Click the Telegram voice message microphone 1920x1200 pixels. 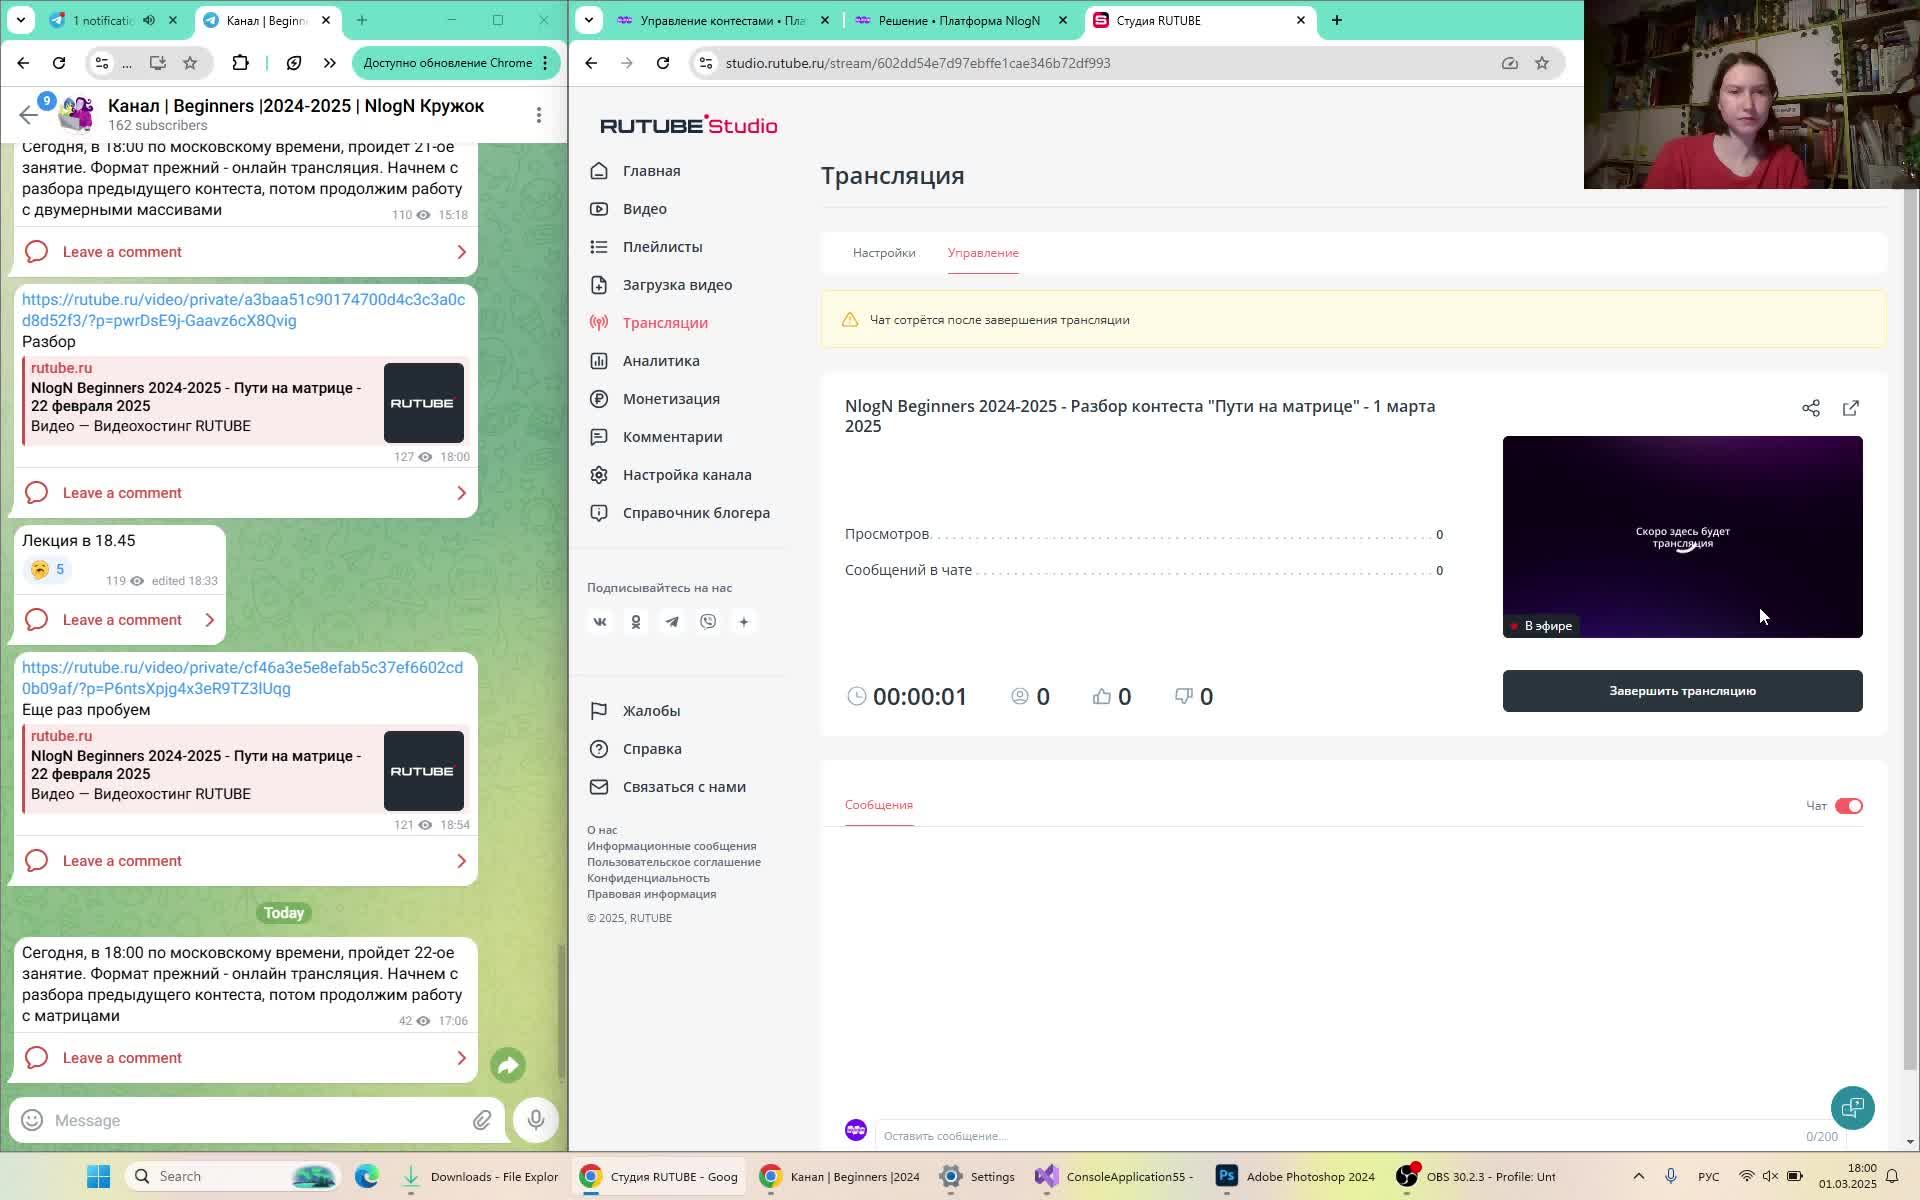click(x=536, y=1120)
